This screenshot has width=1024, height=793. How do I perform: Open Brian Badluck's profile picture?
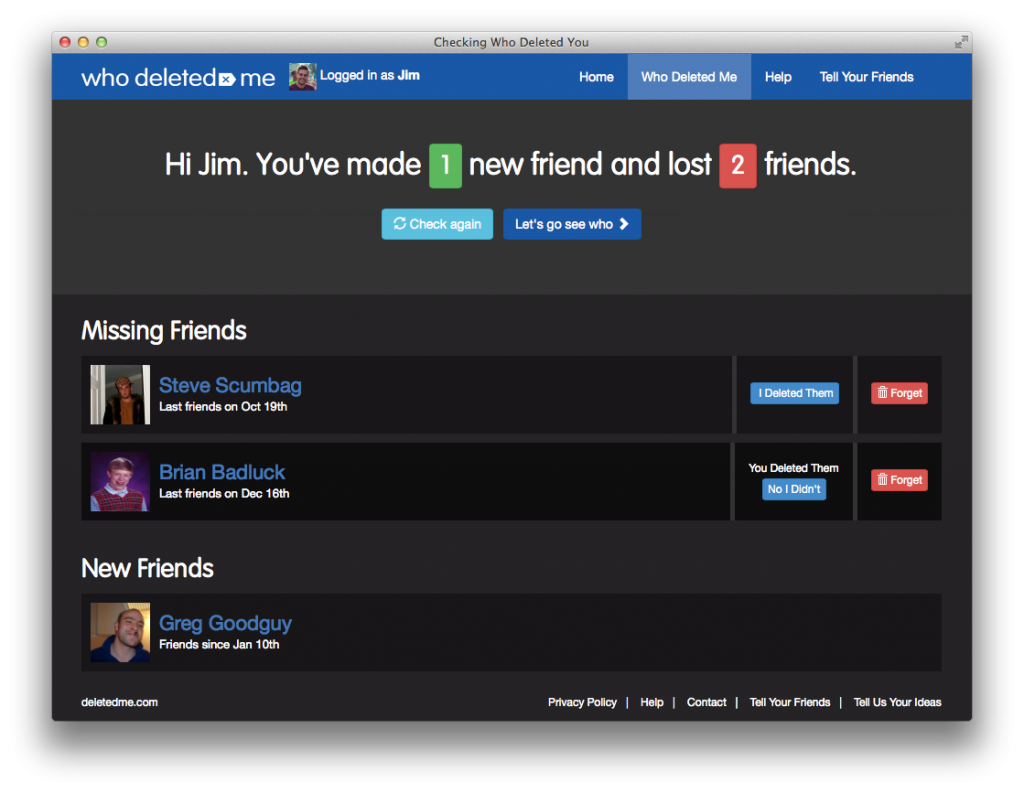coord(120,481)
